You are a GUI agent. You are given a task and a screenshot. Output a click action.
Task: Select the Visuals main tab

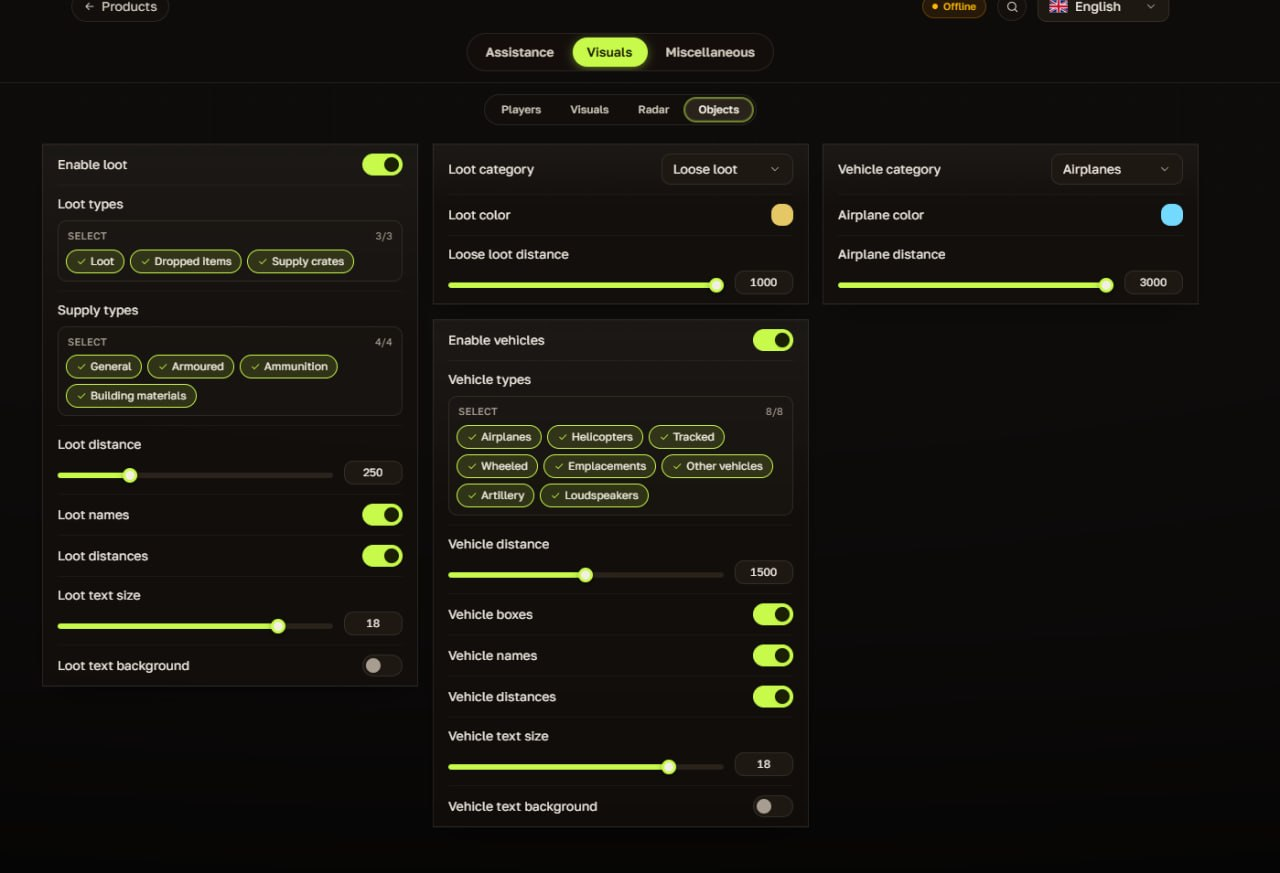610,52
